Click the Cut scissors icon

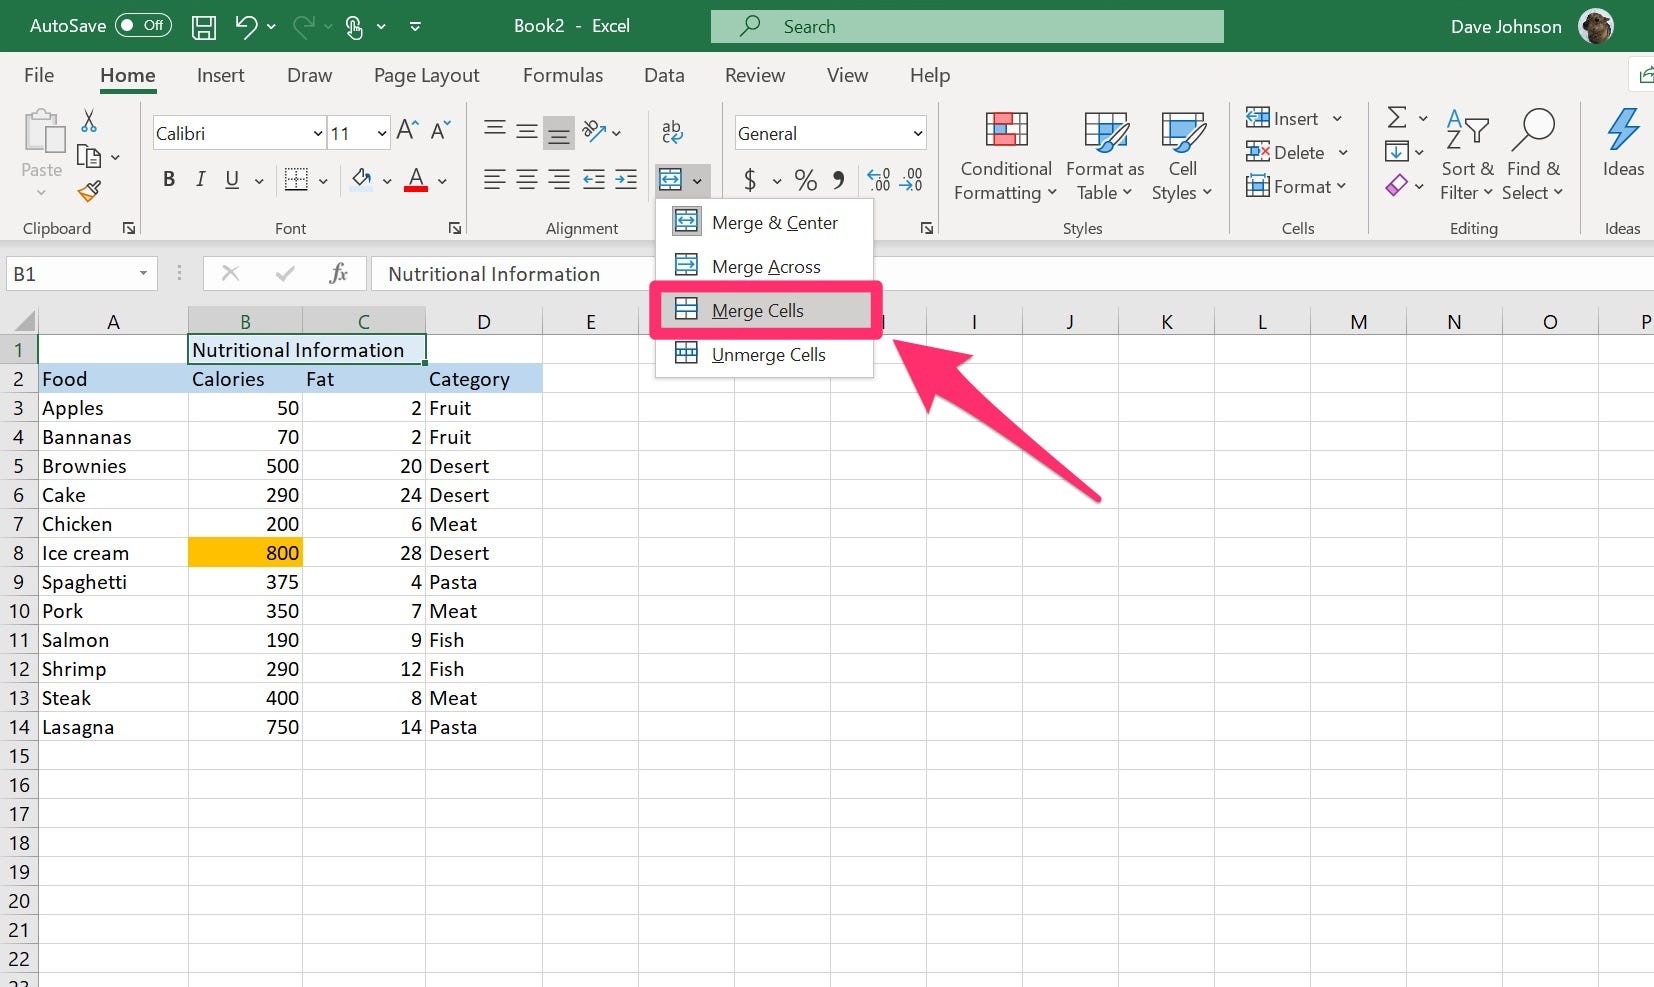pos(89,122)
